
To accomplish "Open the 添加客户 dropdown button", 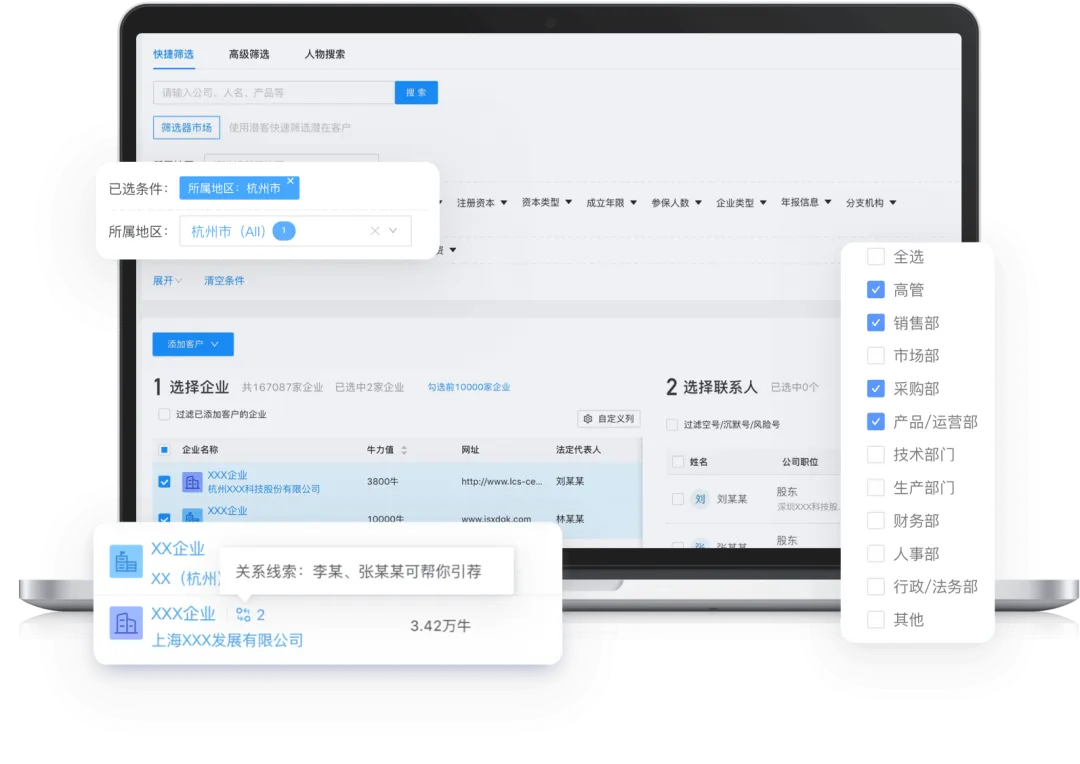I will pos(193,344).
